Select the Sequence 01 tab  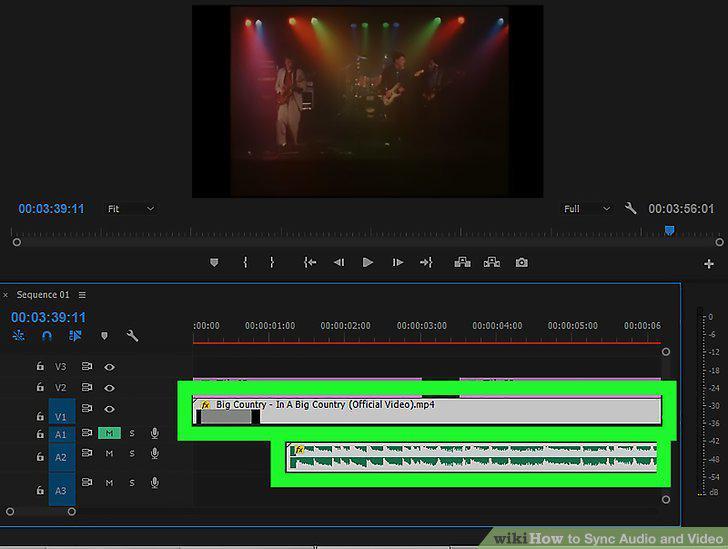pyautogui.click(x=43, y=295)
